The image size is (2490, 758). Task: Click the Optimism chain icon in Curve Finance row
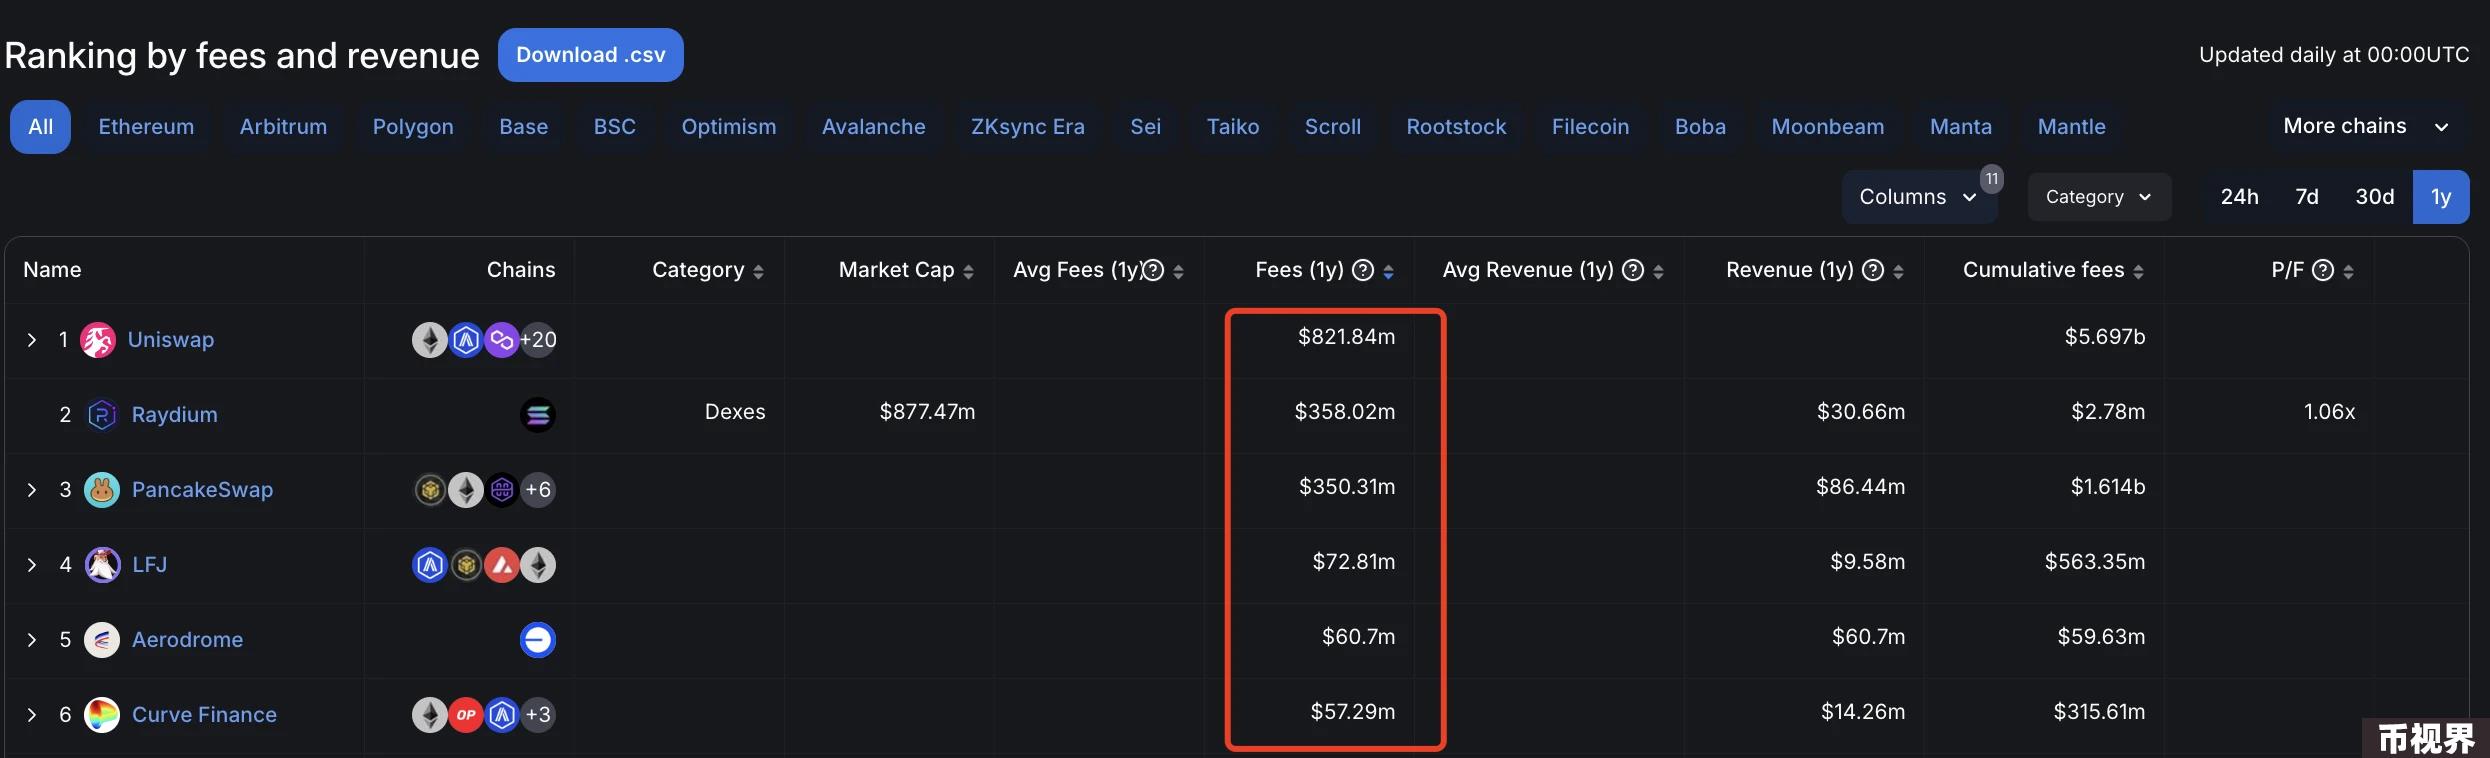pyautogui.click(x=466, y=715)
